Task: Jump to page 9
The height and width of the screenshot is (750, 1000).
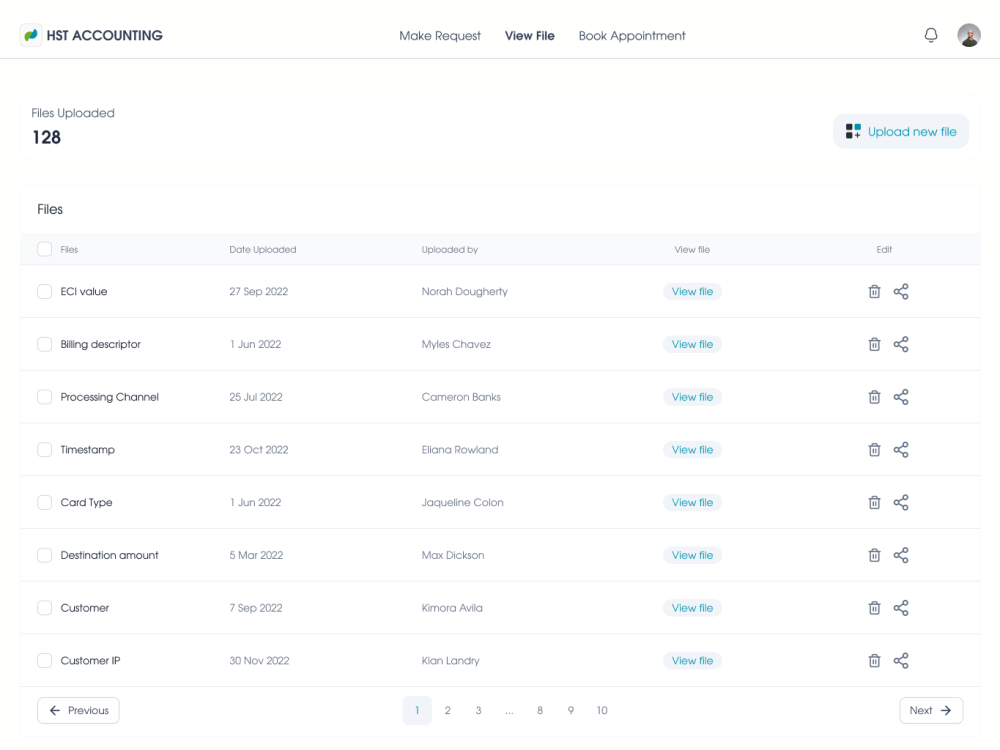Action: 571,710
